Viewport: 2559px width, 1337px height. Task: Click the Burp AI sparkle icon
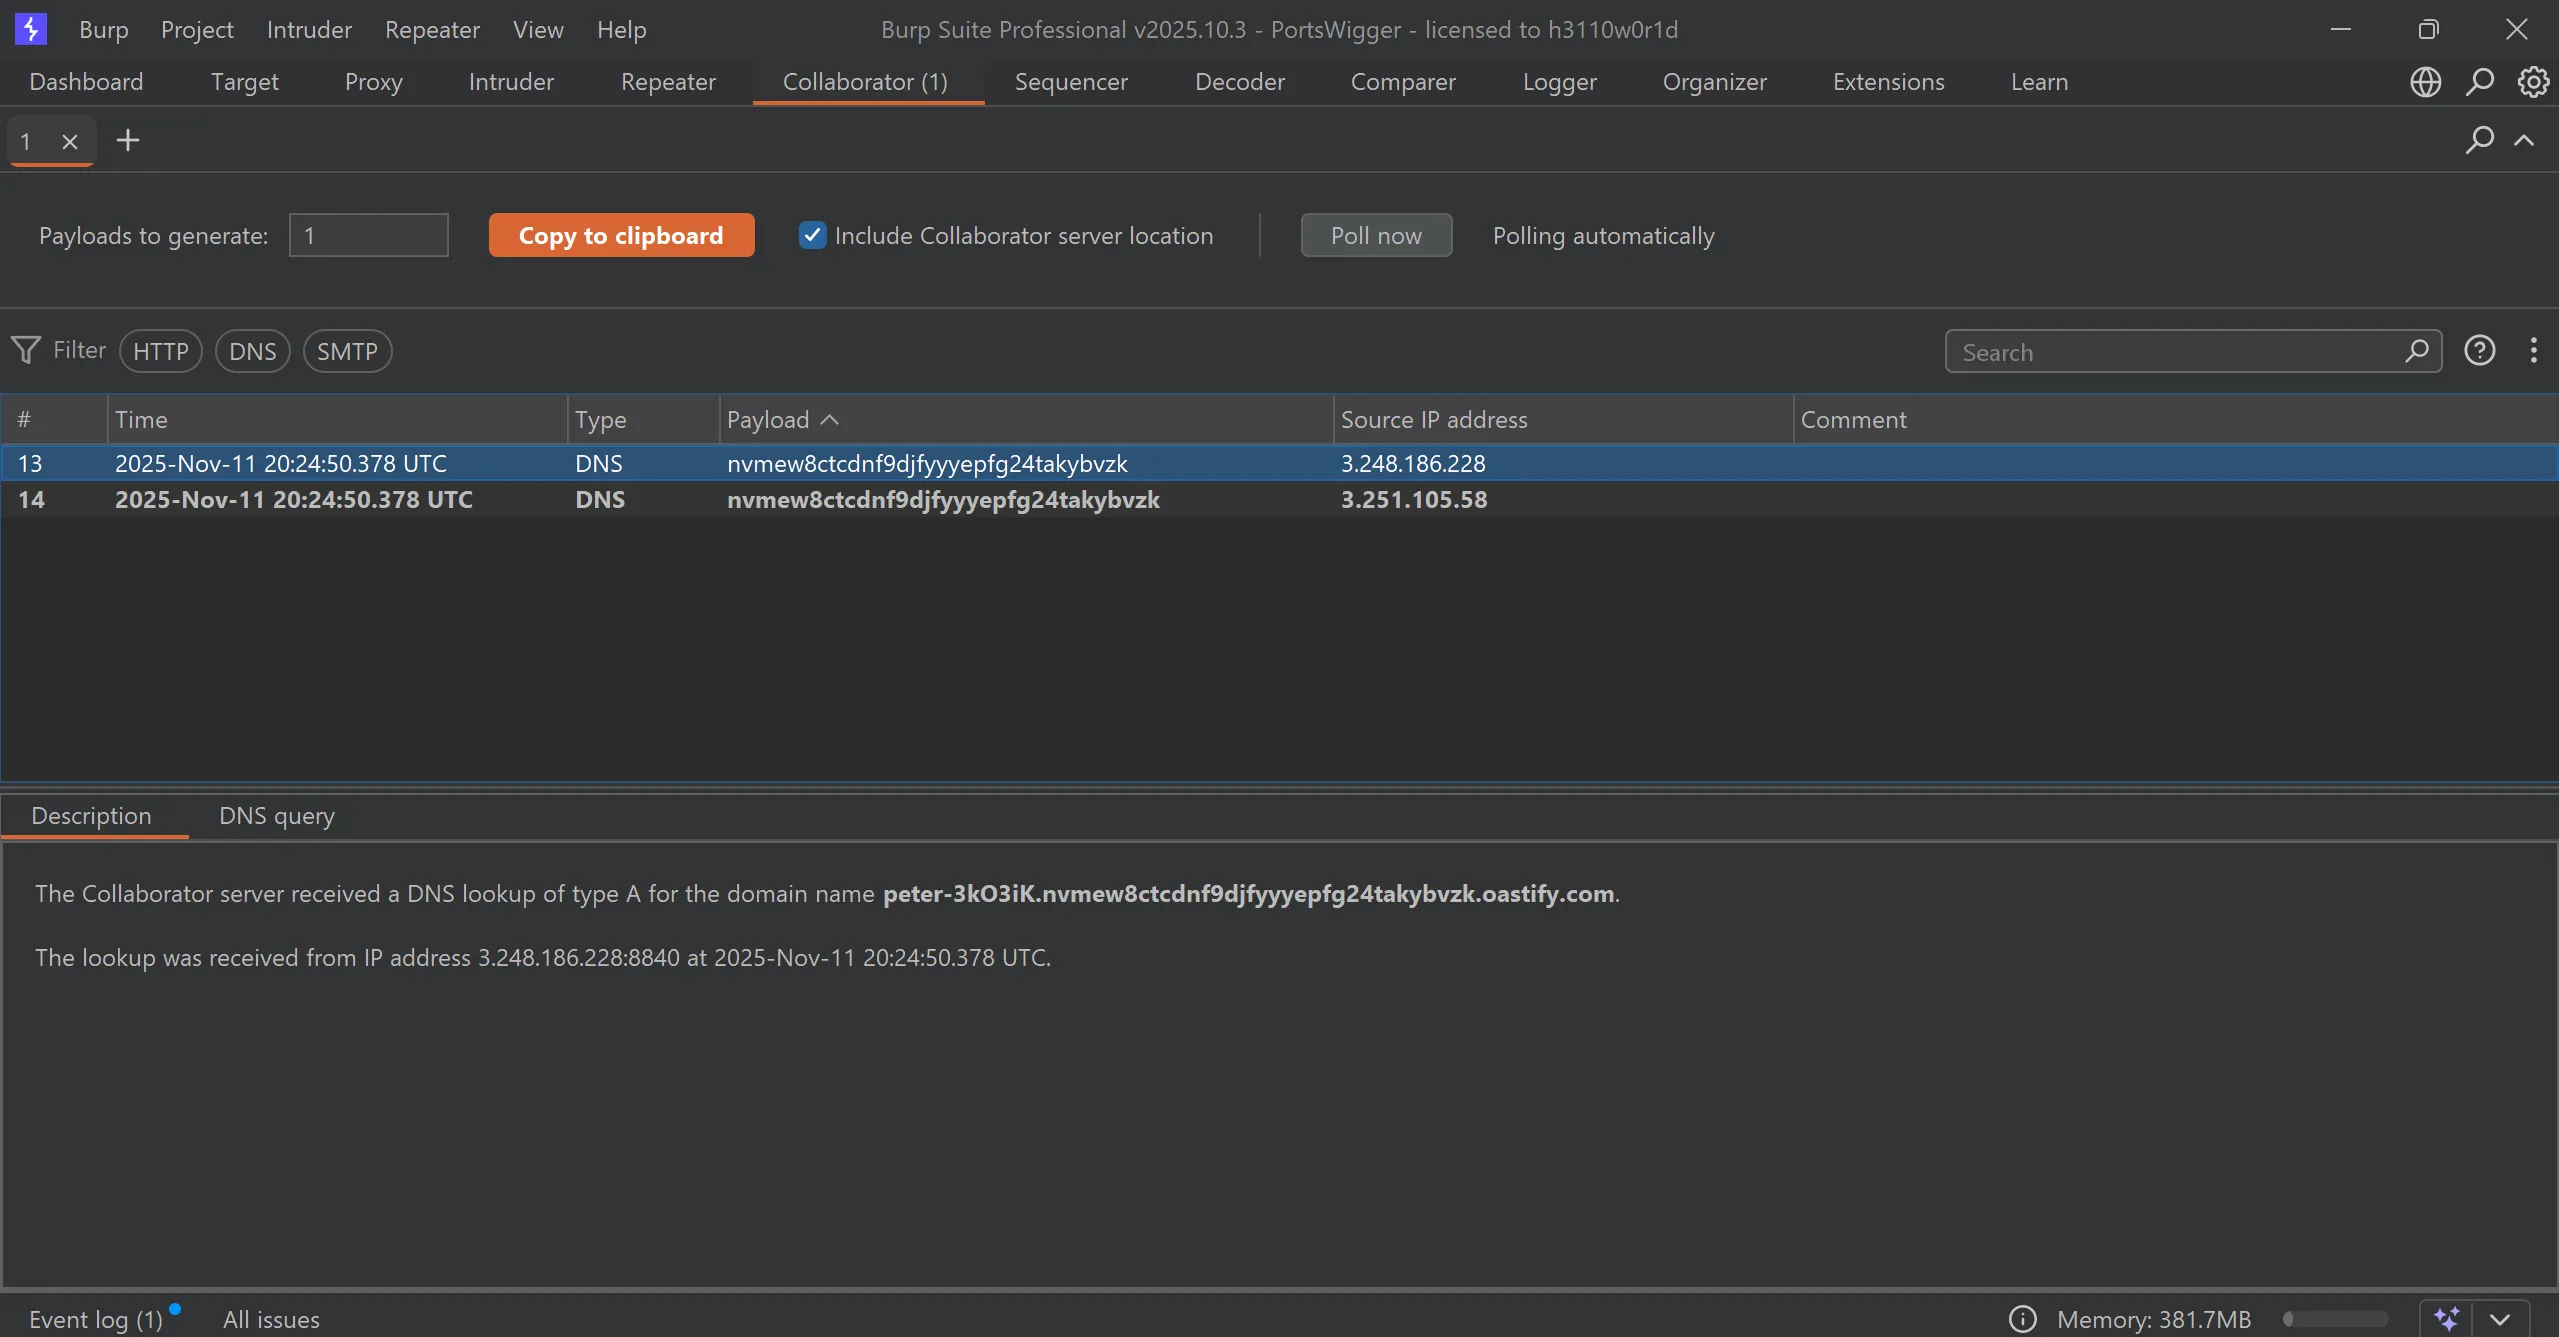click(x=2446, y=1318)
